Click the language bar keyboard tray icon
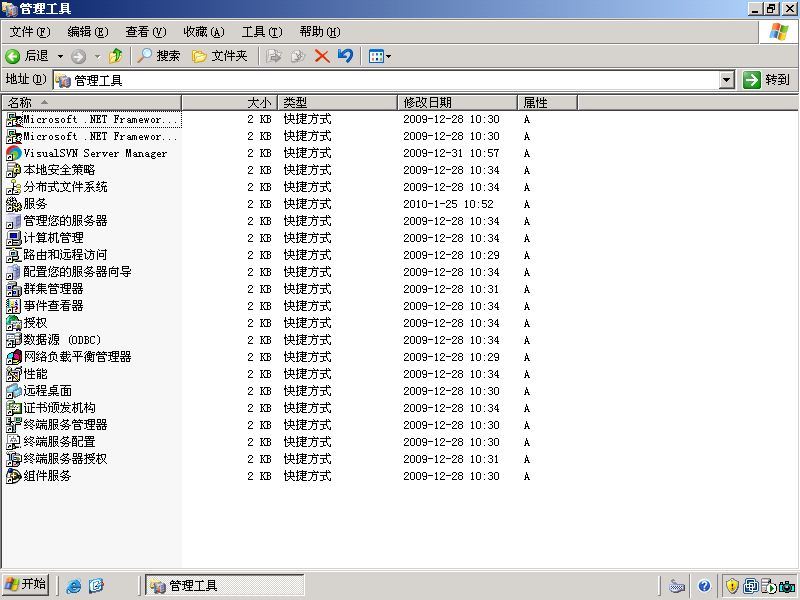Viewport: 800px width, 600px height. [x=677, y=586]
